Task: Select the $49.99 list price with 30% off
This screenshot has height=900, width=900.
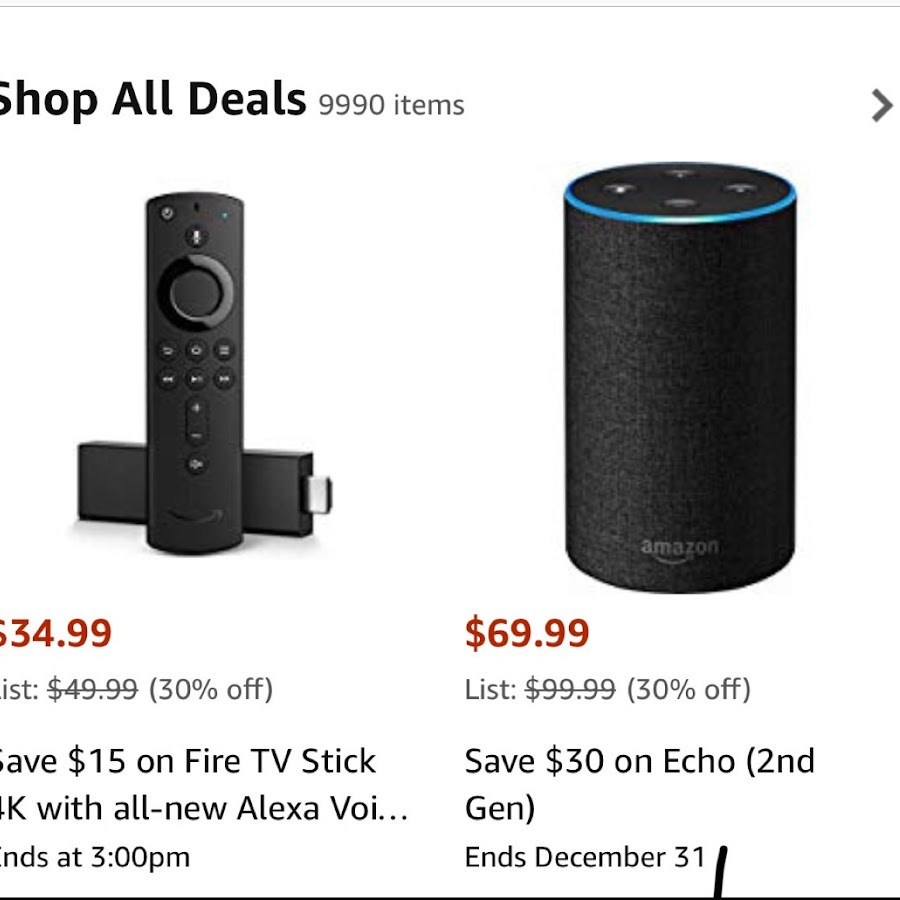Action: click(x=136, y=689)
